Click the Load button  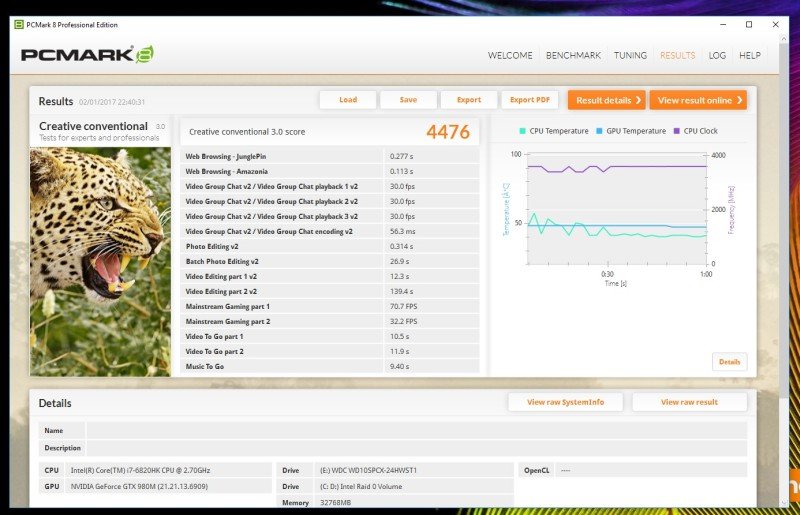(348, 100)
